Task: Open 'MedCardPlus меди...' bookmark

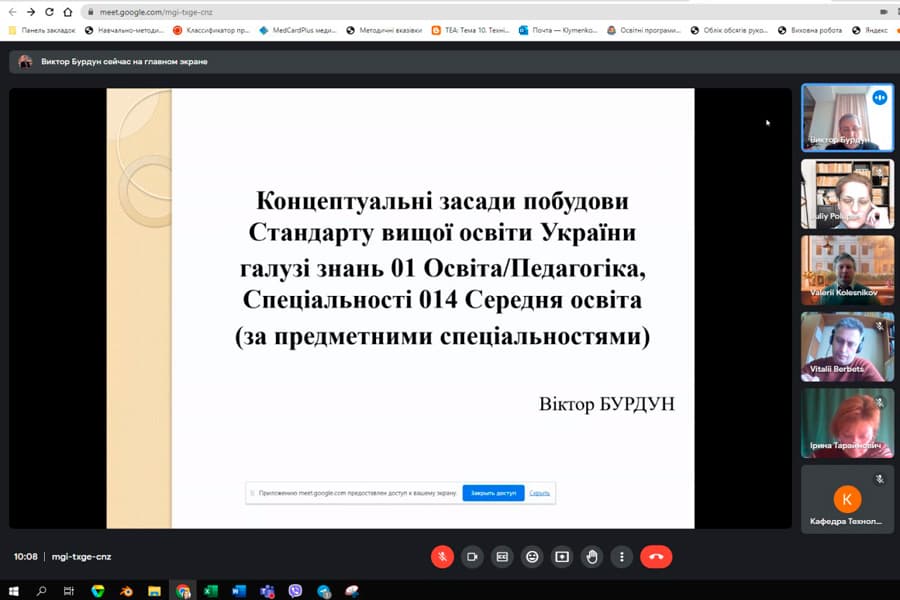Action: (x=297, y=30)
